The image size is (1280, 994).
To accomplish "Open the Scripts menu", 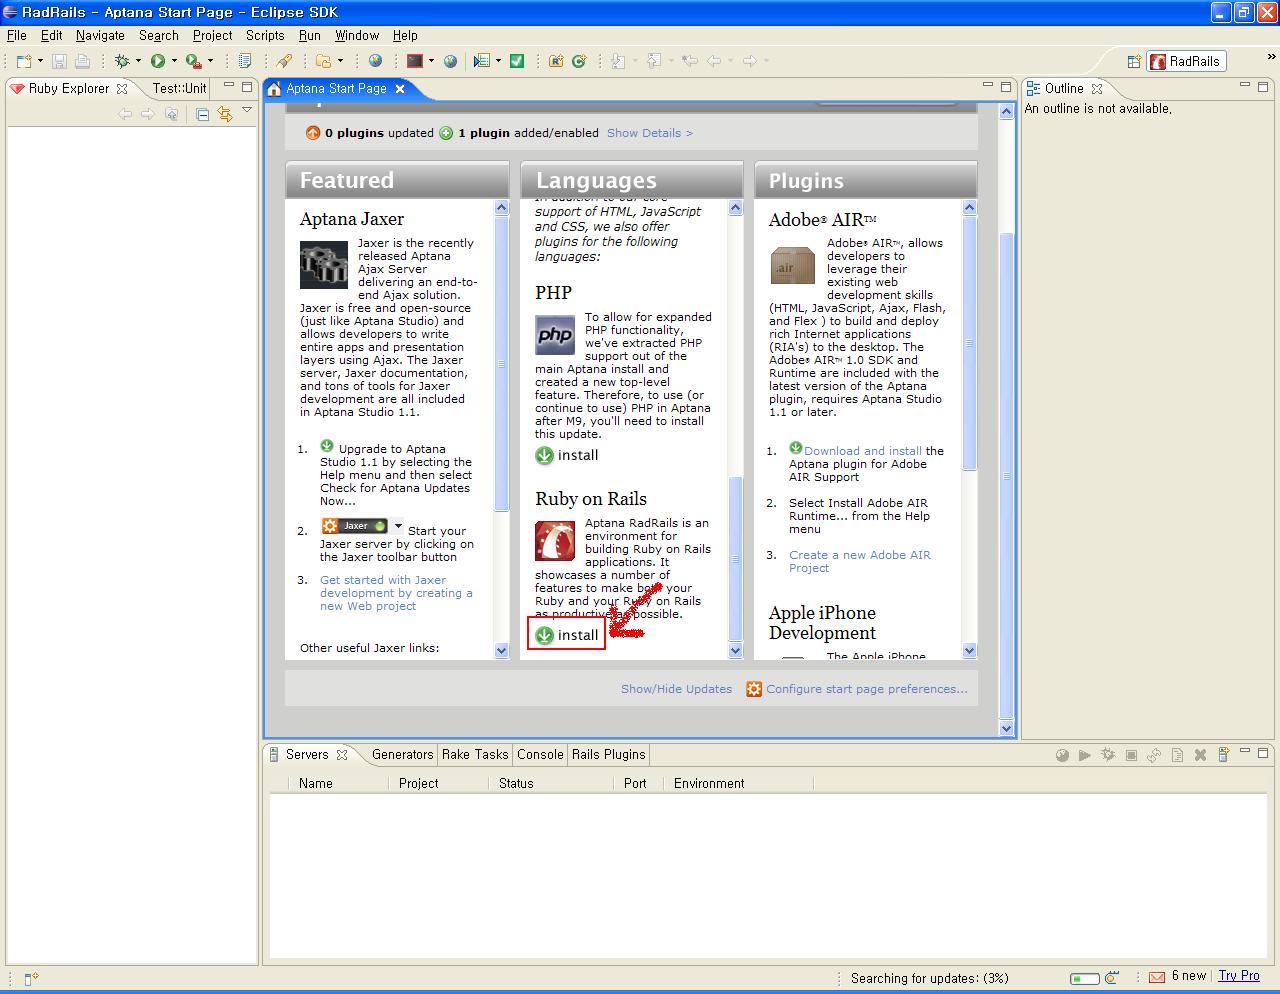I will [265, 35].
